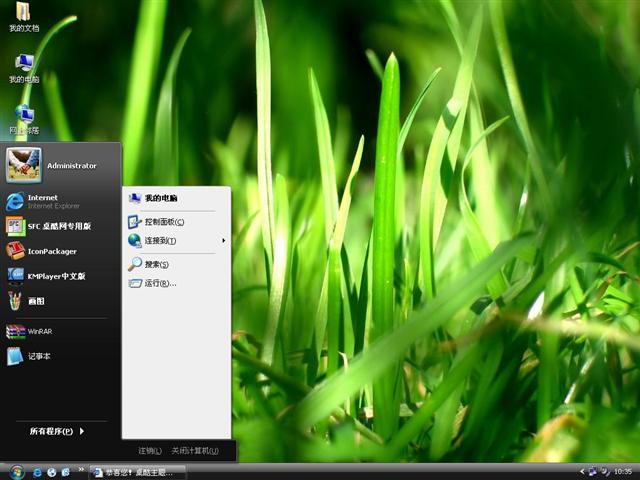Click the volume tray icon
Screen dimensions: 640x480
coord(605,472)
